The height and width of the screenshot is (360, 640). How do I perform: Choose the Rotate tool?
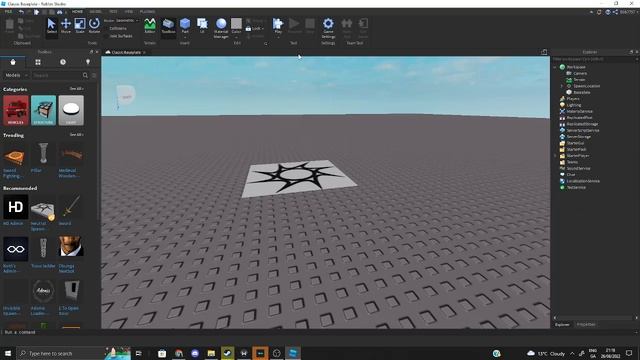94,26
